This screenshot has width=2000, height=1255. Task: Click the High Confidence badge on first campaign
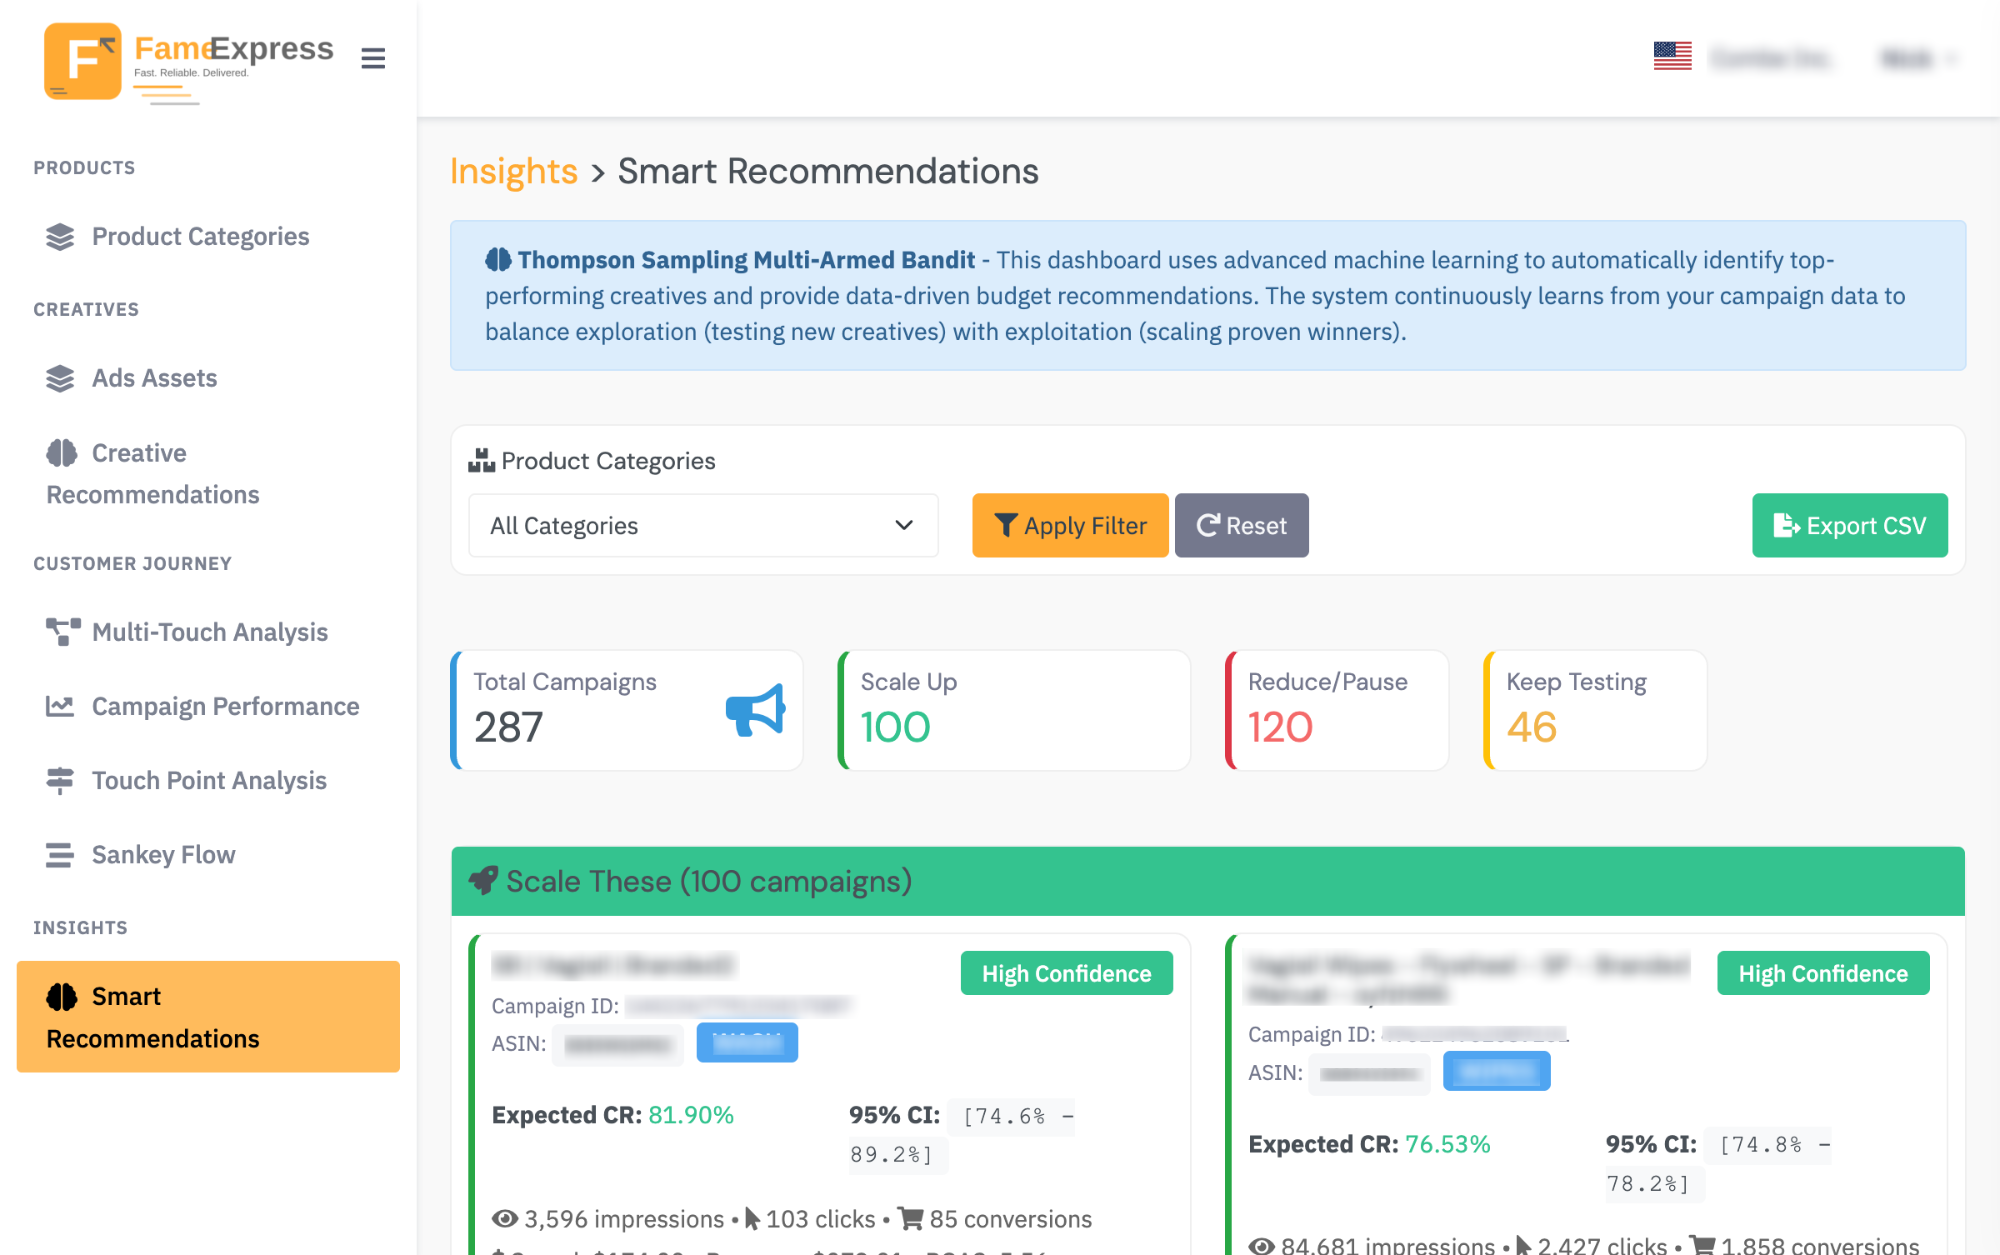point(1066,972)
